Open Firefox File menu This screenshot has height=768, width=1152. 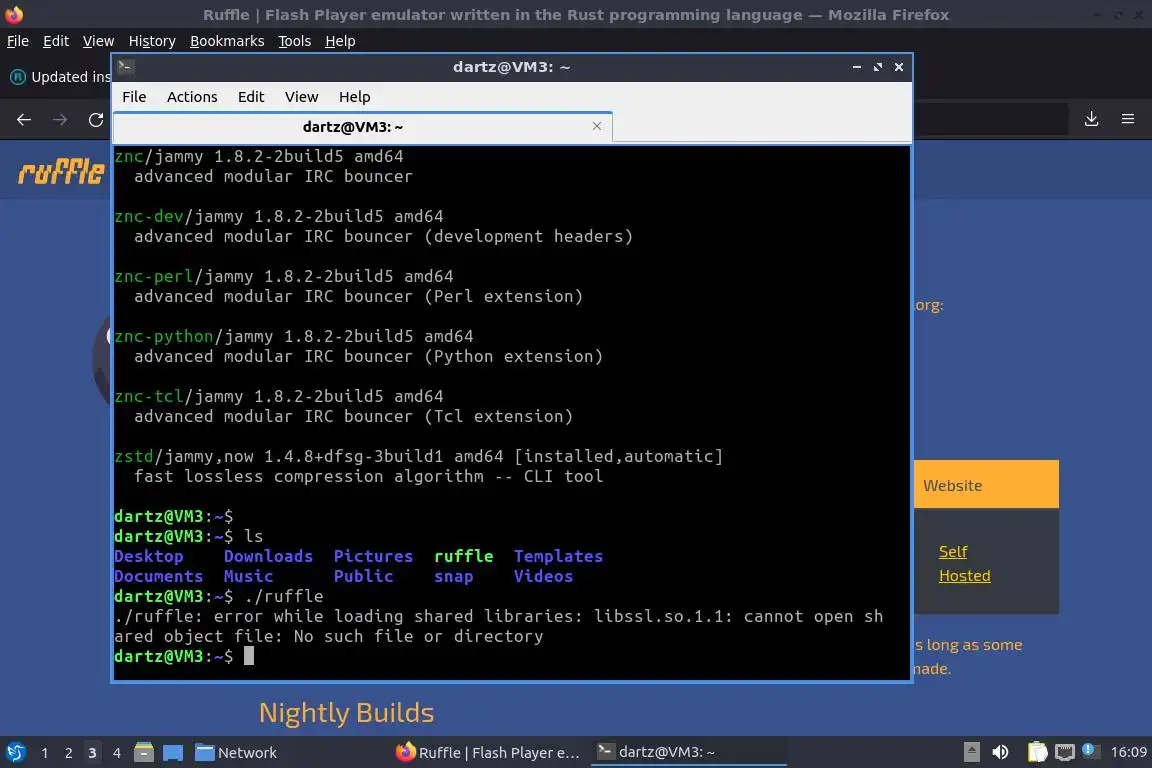click(18, 41)
